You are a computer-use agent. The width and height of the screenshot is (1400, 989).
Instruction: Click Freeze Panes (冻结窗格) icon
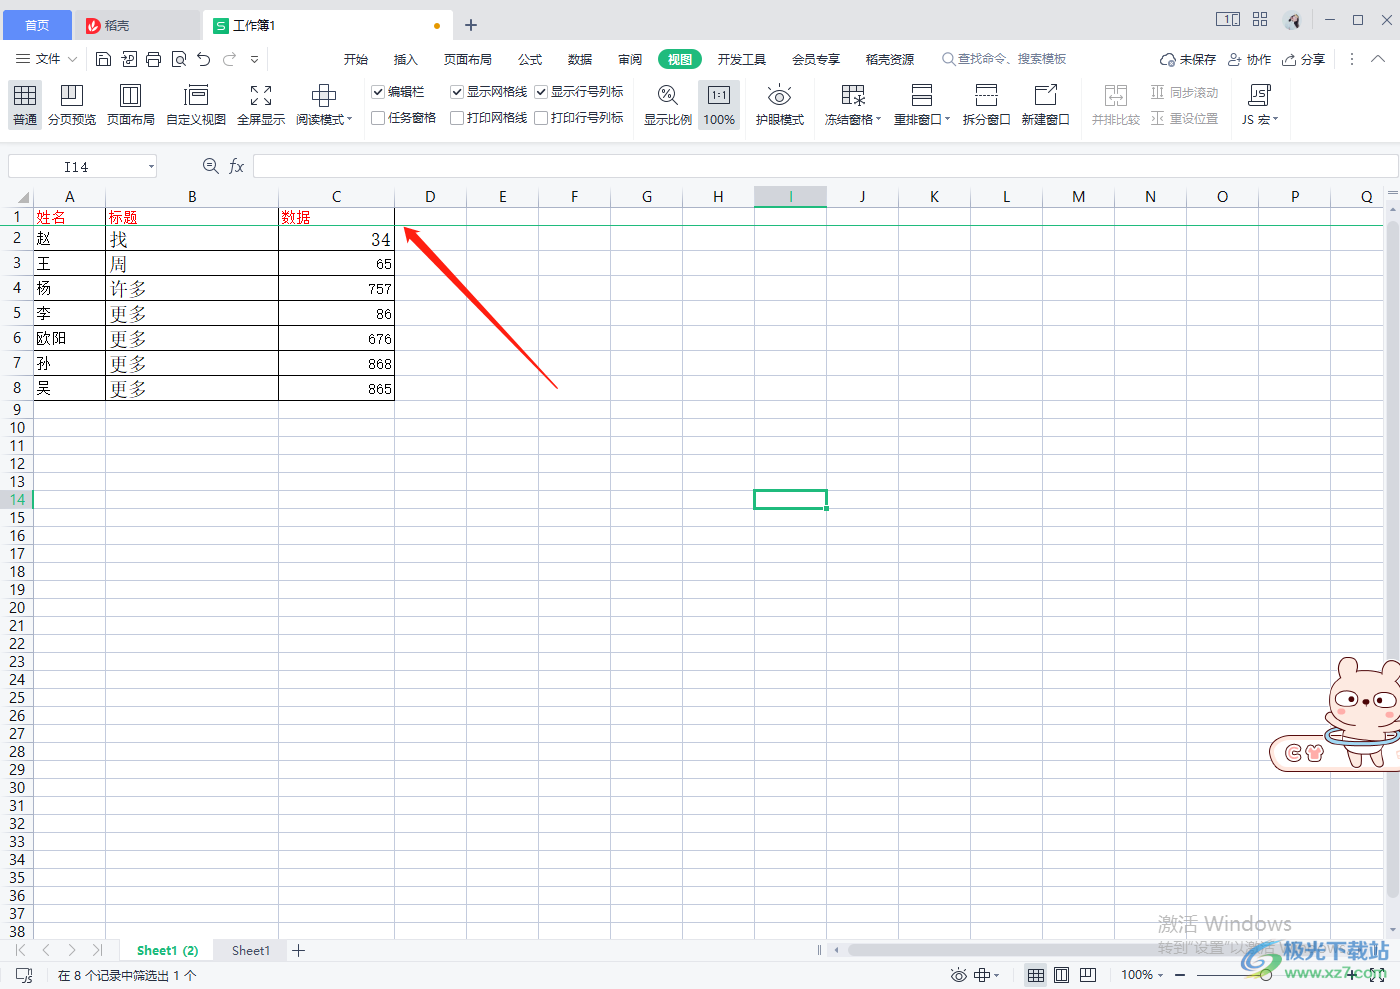tap(853, 96)
